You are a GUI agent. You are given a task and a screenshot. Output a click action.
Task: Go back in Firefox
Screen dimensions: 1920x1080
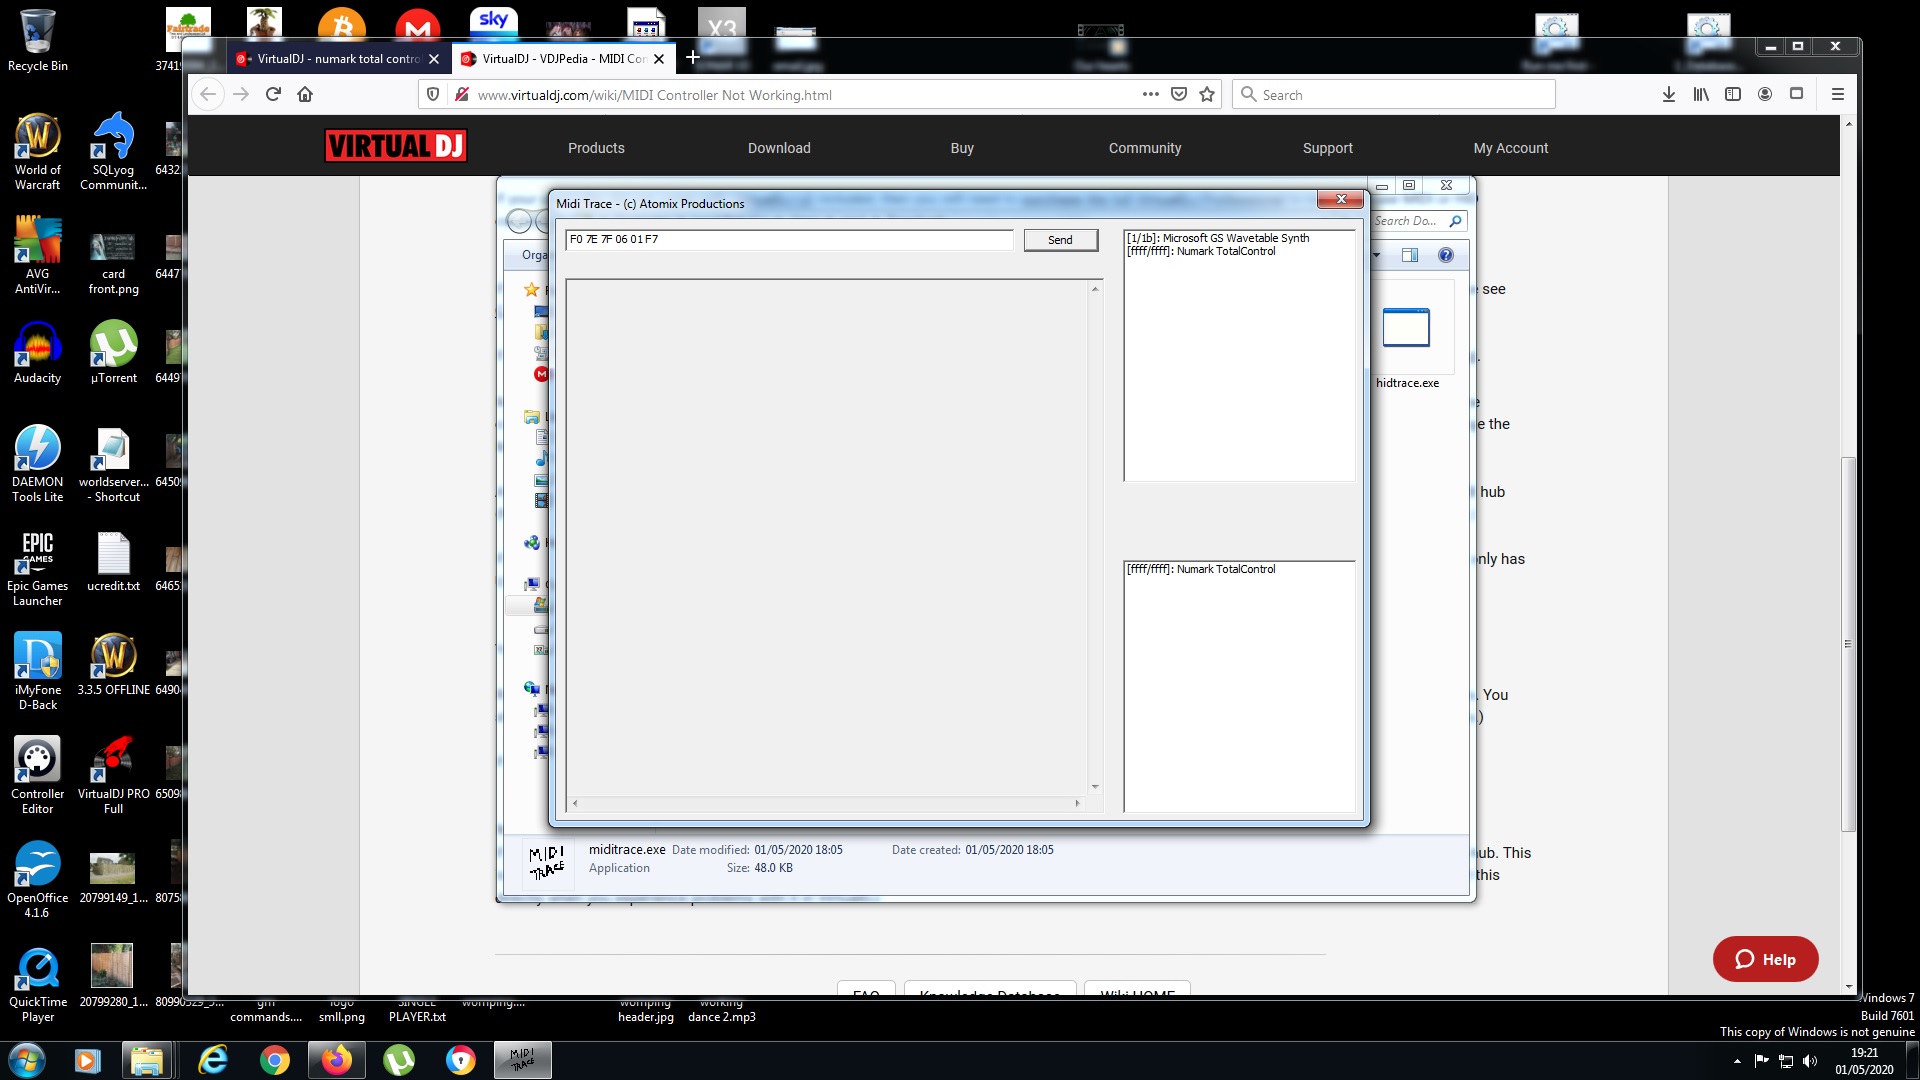(x=208, y=94)
